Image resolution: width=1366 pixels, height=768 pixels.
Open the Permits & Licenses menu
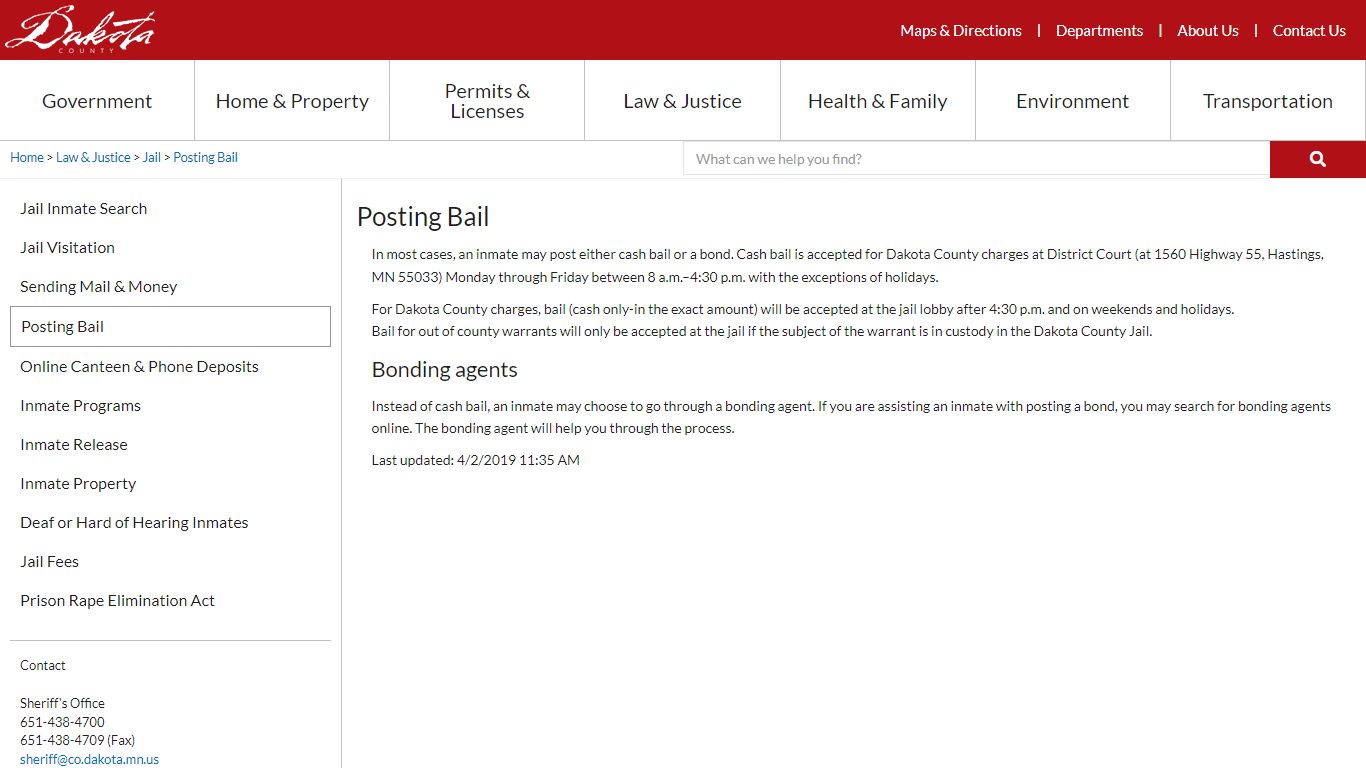click(487, 101)
